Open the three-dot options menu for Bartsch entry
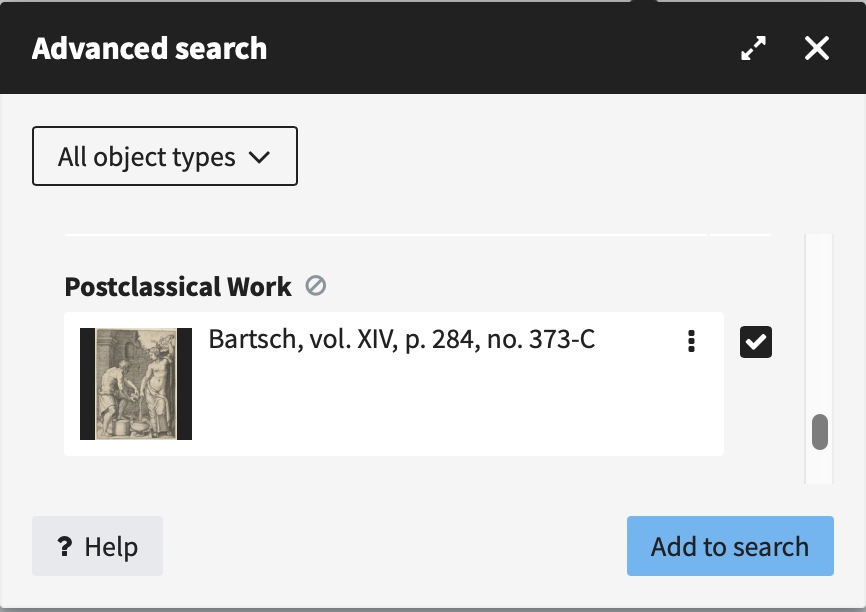Image resolution: width=866 pixels, height=612 pixels. coord(691,342)
